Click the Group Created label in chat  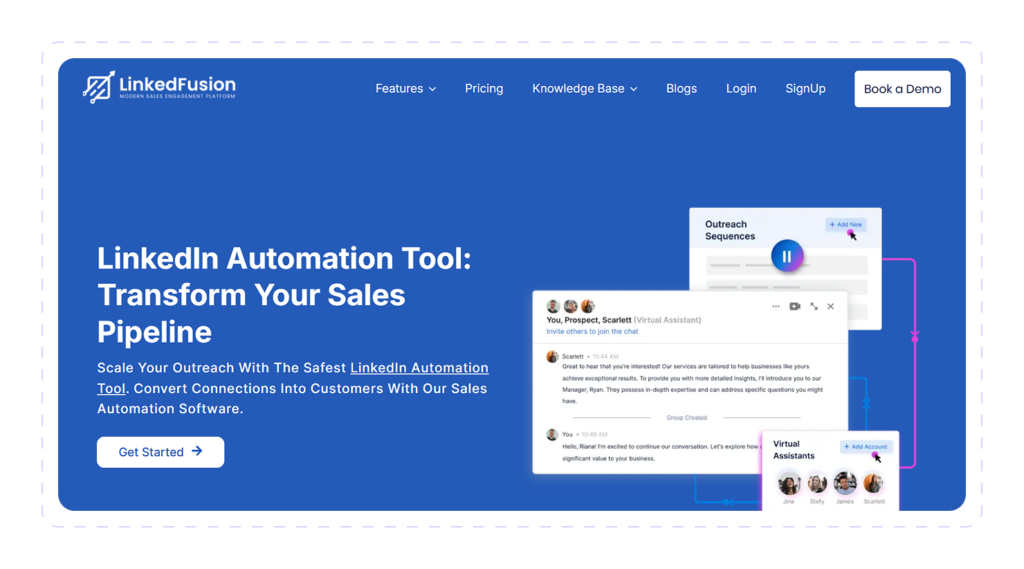(x=686, y=417)
